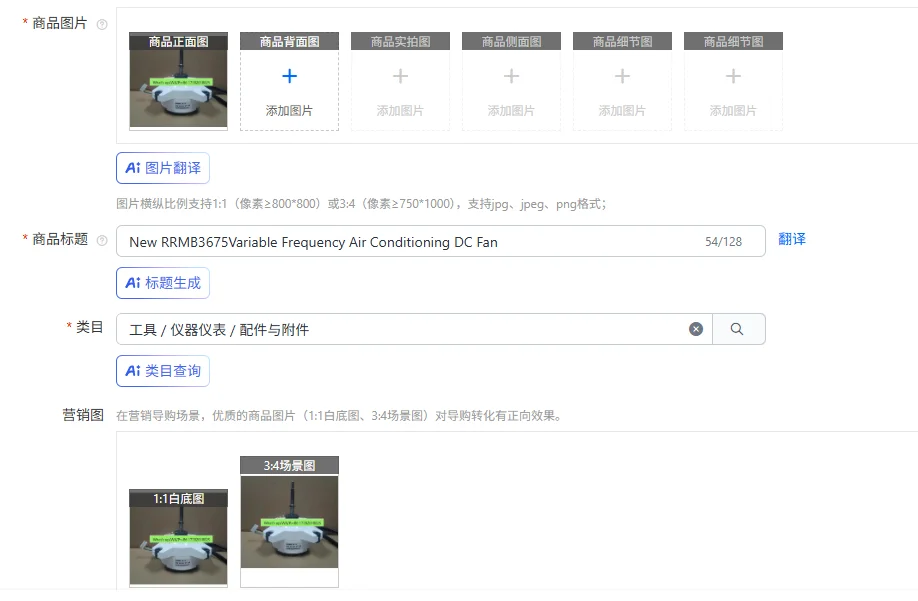918x601 pixels.
Task: Focus the 商品标题 input field
Action: (440, 241)
